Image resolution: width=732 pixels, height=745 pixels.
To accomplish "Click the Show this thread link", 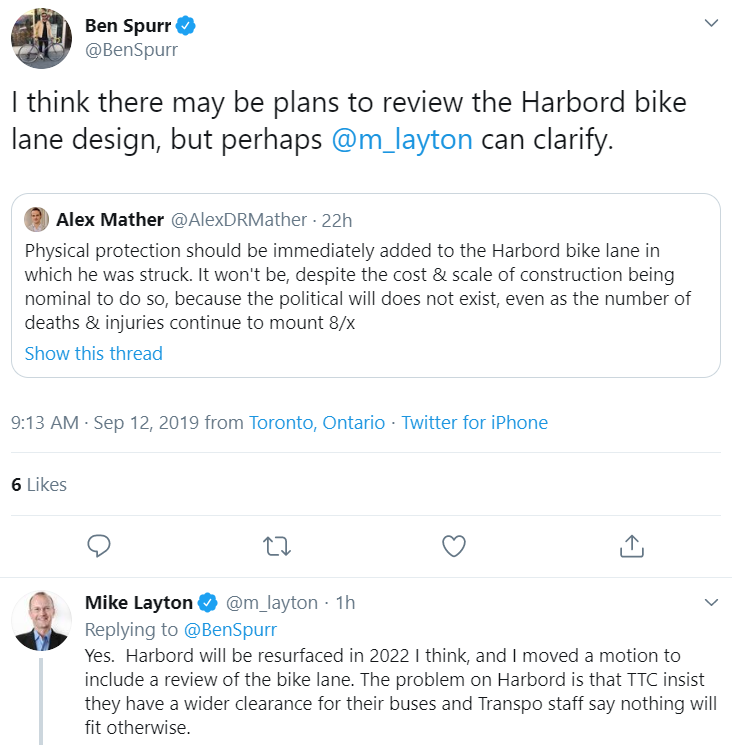I will pyautogui.click(x=93, y=353).
